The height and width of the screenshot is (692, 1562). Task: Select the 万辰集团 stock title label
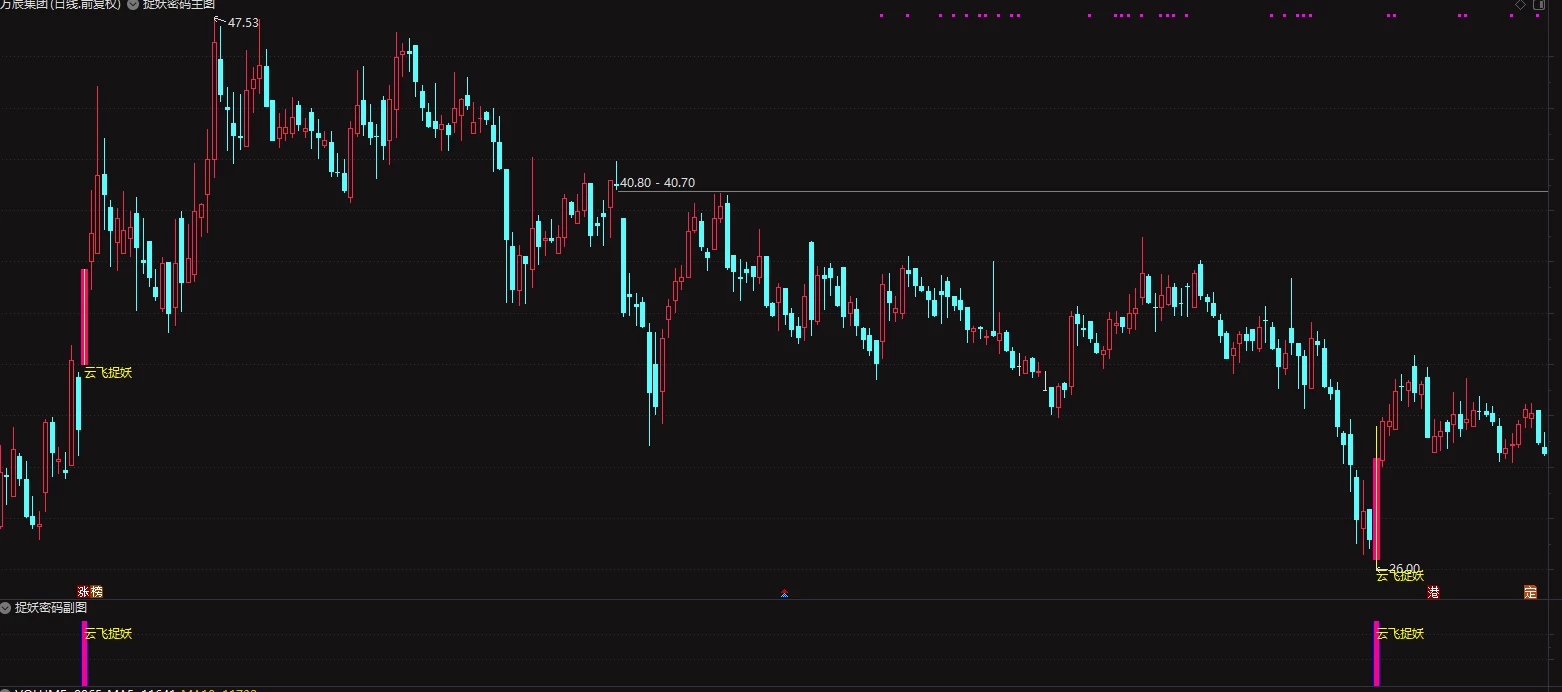pyautogui.click(x=60, y=5)
